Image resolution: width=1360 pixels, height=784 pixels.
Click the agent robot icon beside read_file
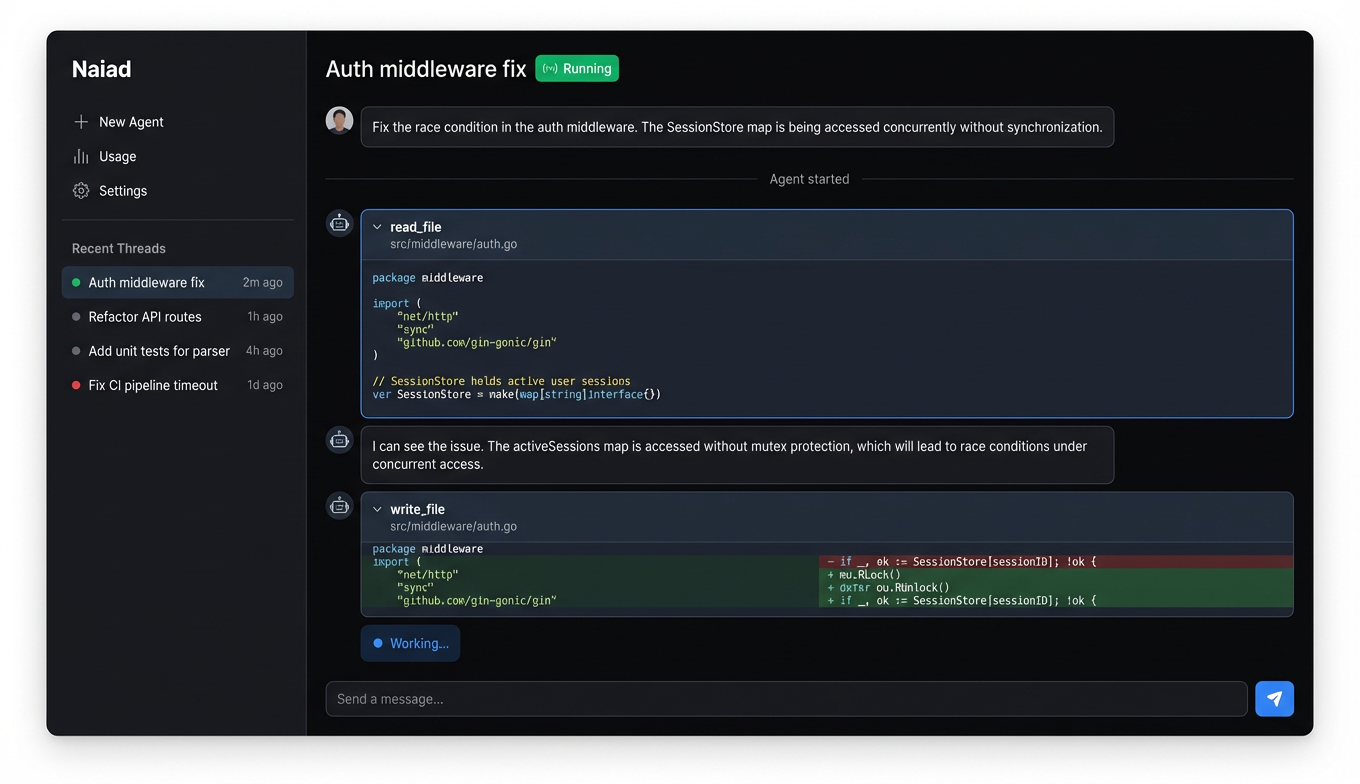(x=339, y=222)
